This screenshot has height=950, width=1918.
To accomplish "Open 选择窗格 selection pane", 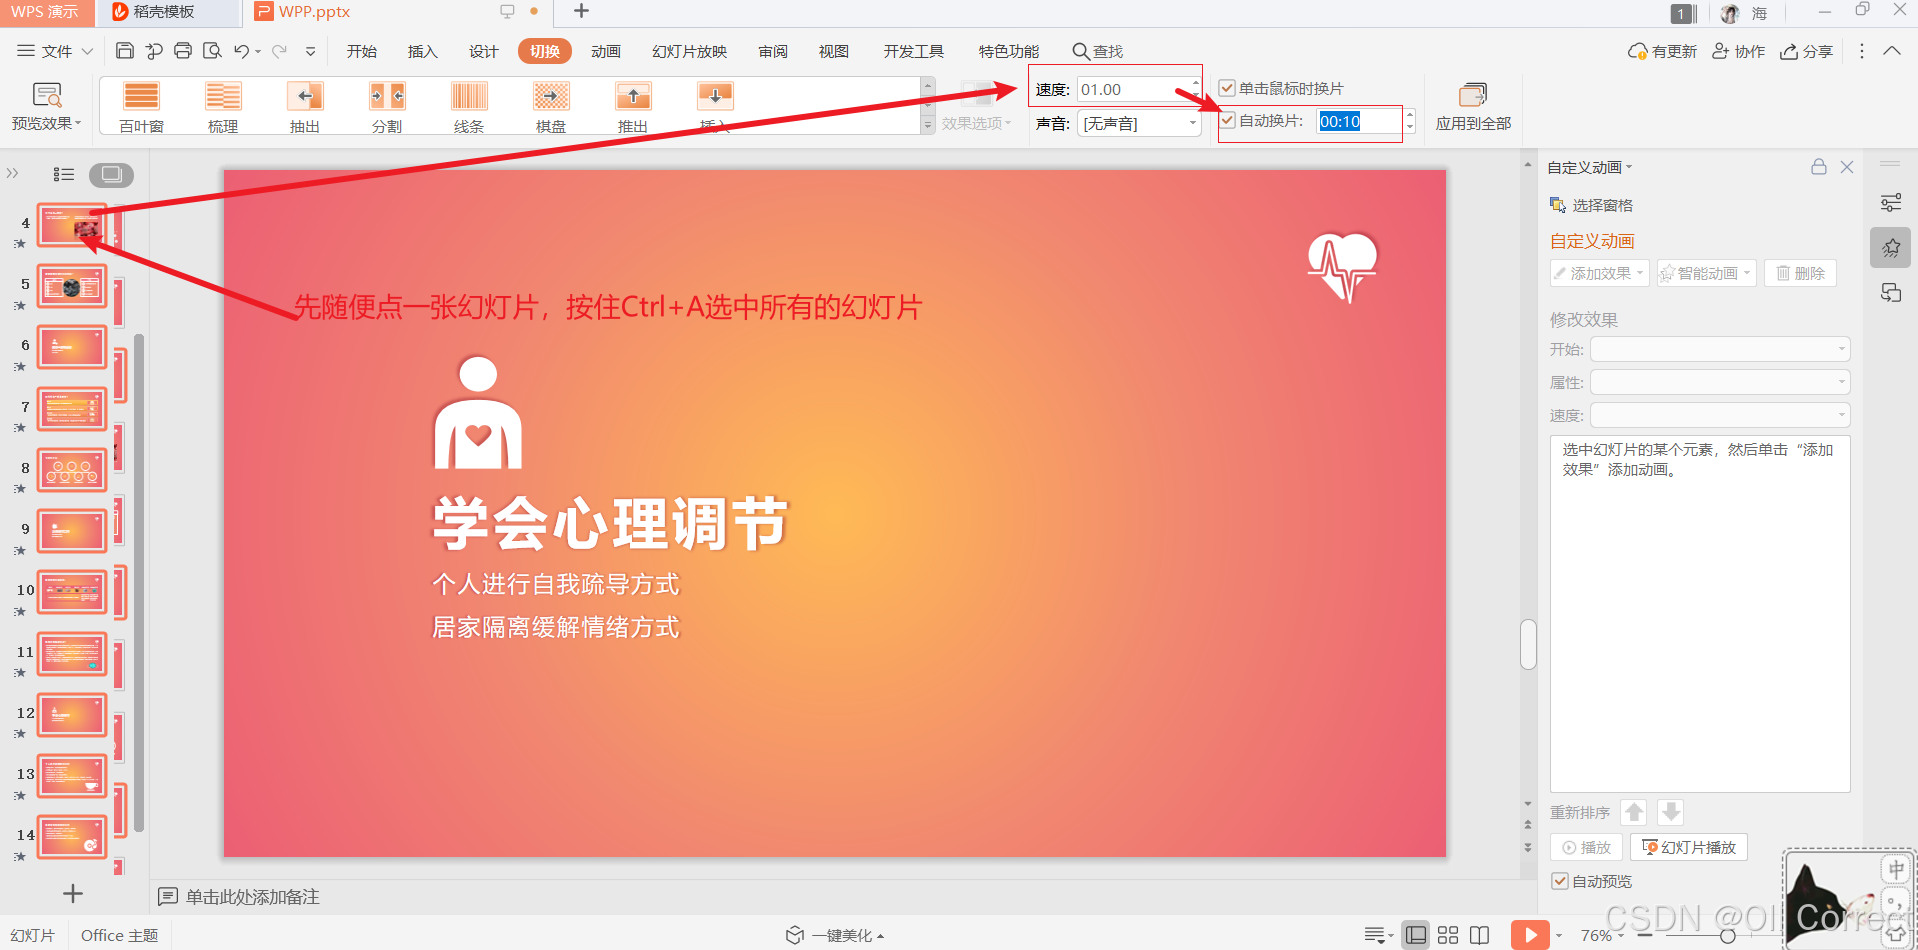I will (x=1591, y=205).
